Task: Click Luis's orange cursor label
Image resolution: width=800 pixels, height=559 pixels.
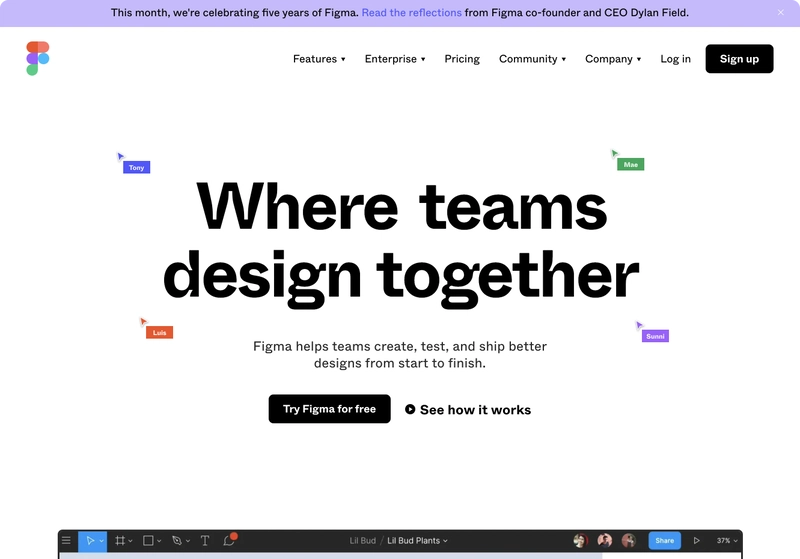Action: 159,333
